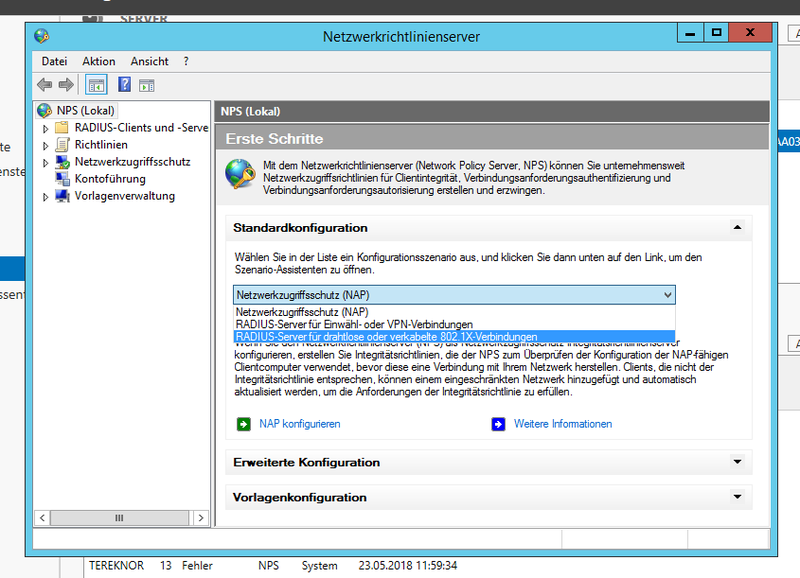Click the Richtlinien scroll icon in tree

point(63,145)
